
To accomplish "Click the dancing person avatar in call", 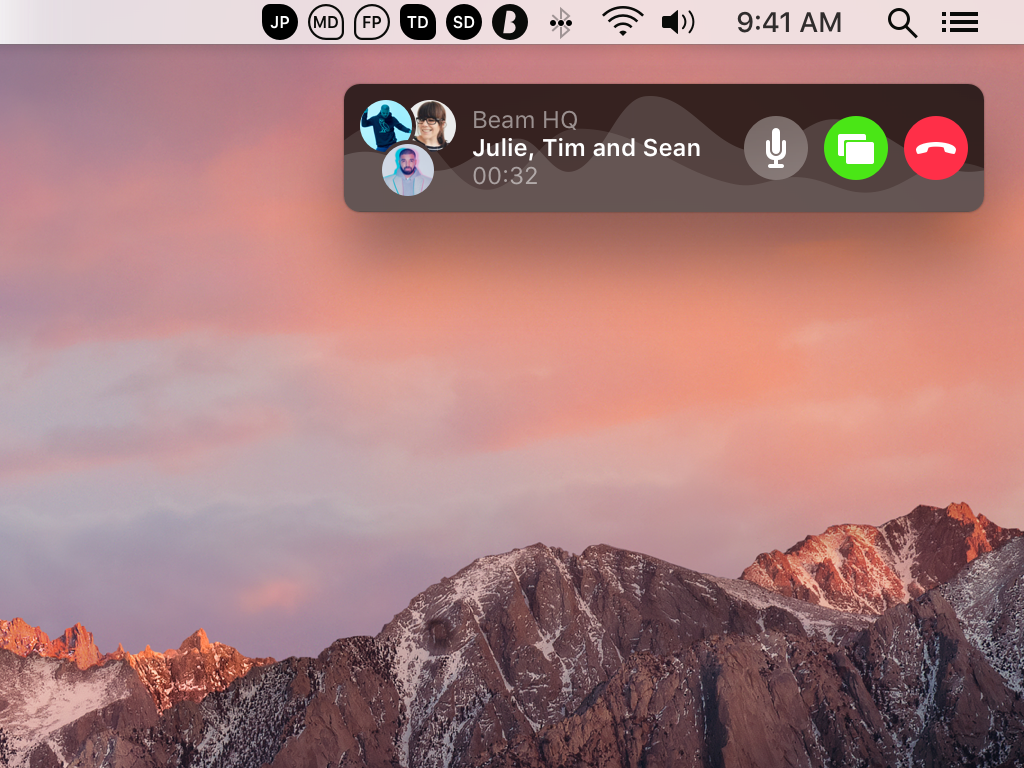I will [386, 126].
